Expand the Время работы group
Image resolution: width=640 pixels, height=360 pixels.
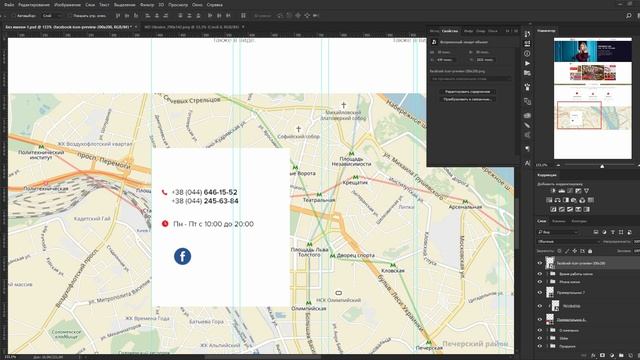[x=547, y=274]
